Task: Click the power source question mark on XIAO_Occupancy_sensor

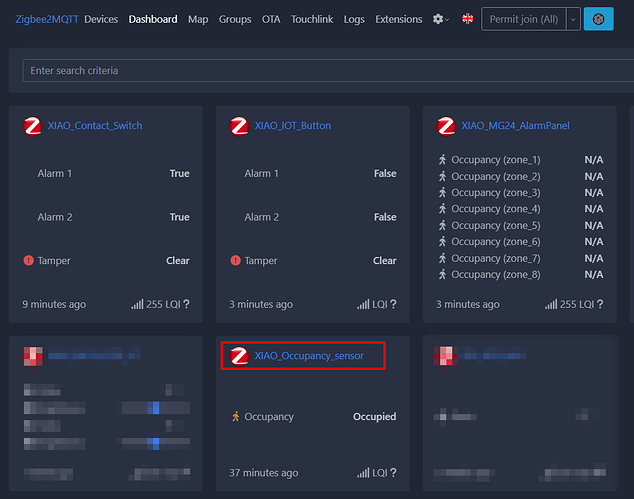Action: [x=393, y=472]
